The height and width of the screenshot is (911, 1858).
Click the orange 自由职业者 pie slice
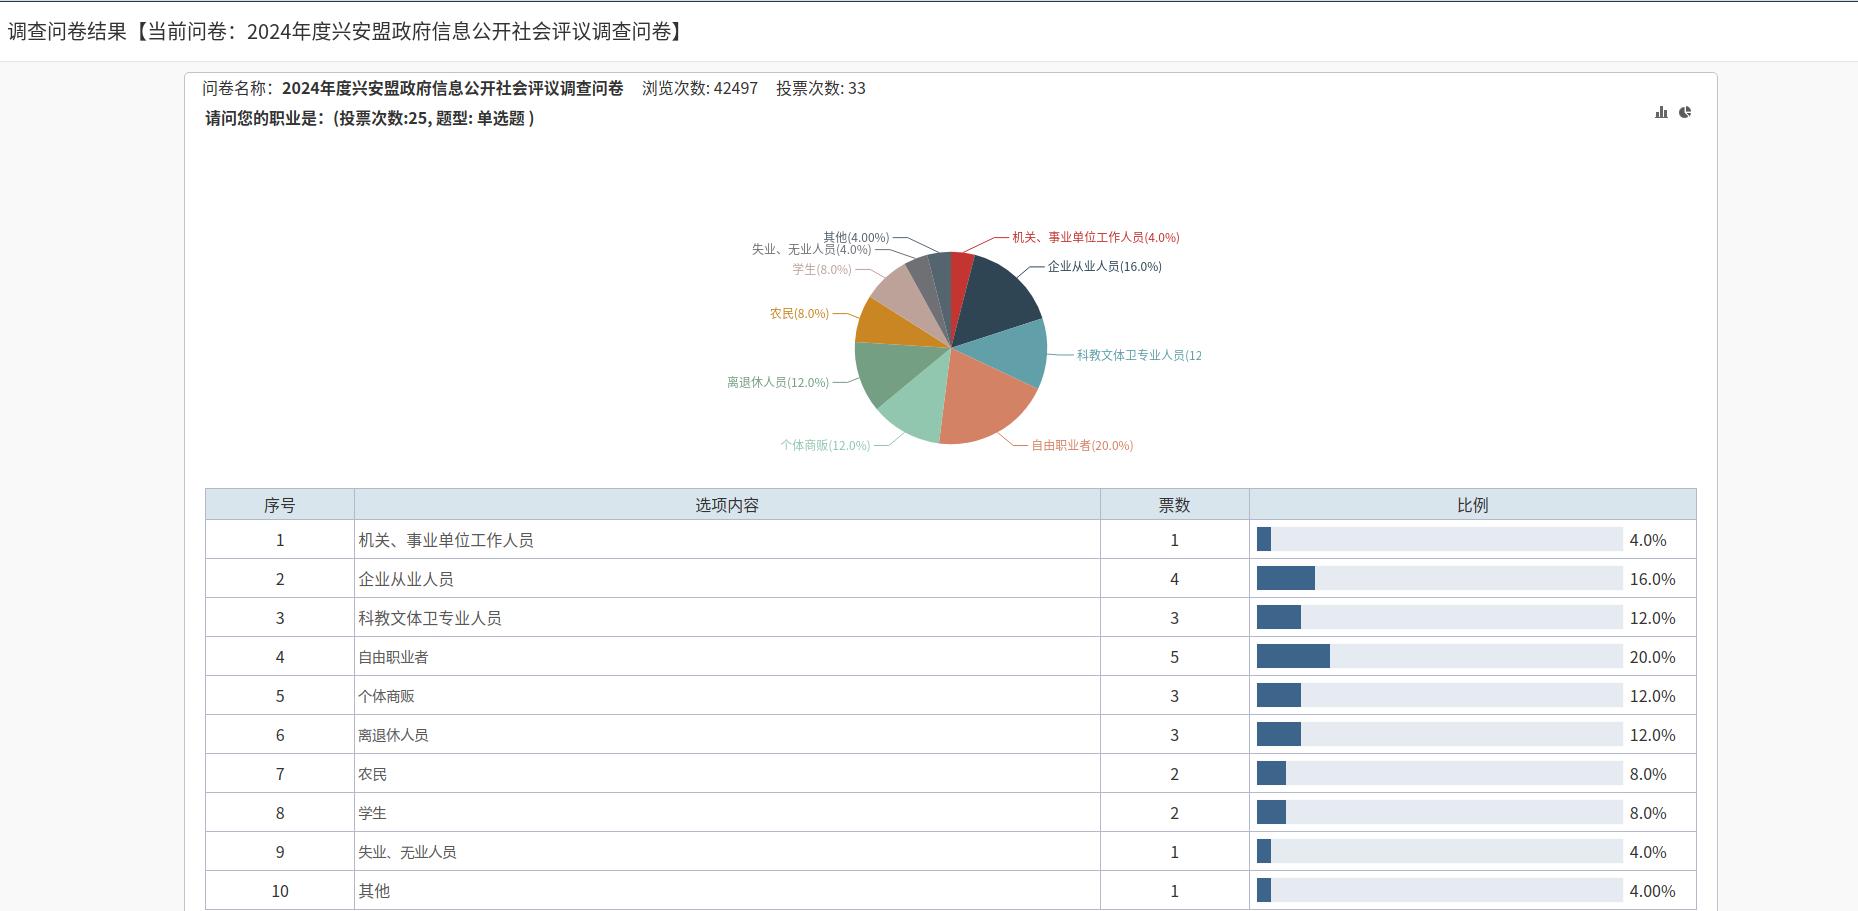983,400
